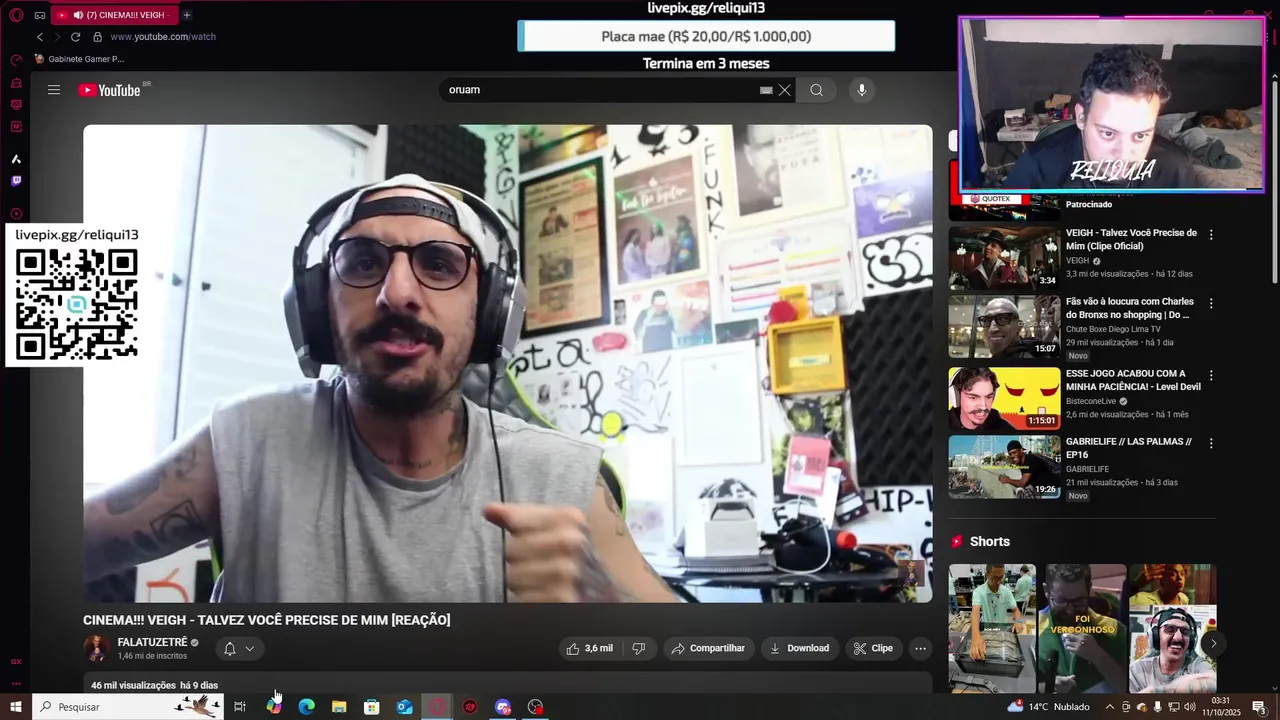This screenshot has height=720, width=1280.
Task: Dislike the video
Action: tap(639, 648)
